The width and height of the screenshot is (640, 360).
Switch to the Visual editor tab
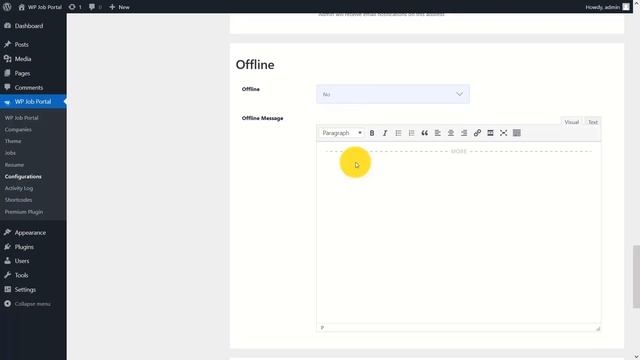(571, 122)
